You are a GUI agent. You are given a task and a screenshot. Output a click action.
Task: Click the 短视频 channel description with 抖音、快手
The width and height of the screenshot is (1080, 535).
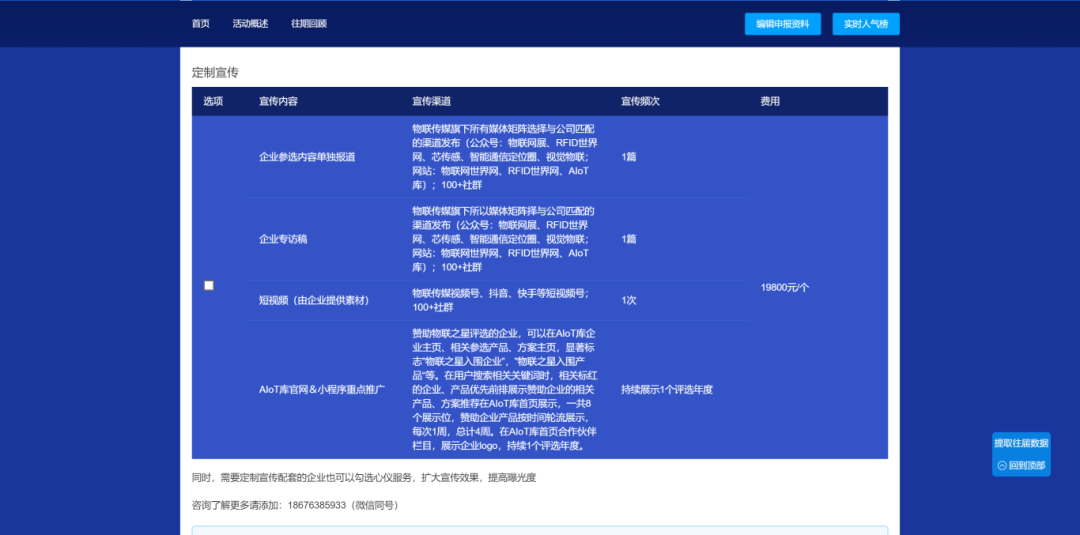click(x=501, y=300)
